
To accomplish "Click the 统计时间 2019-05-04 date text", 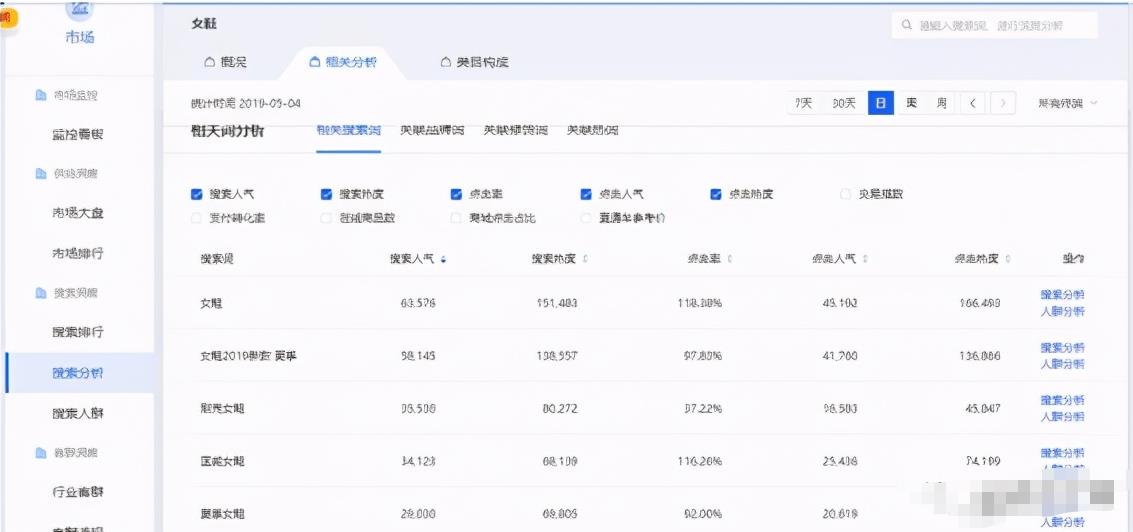I will 246,103.
